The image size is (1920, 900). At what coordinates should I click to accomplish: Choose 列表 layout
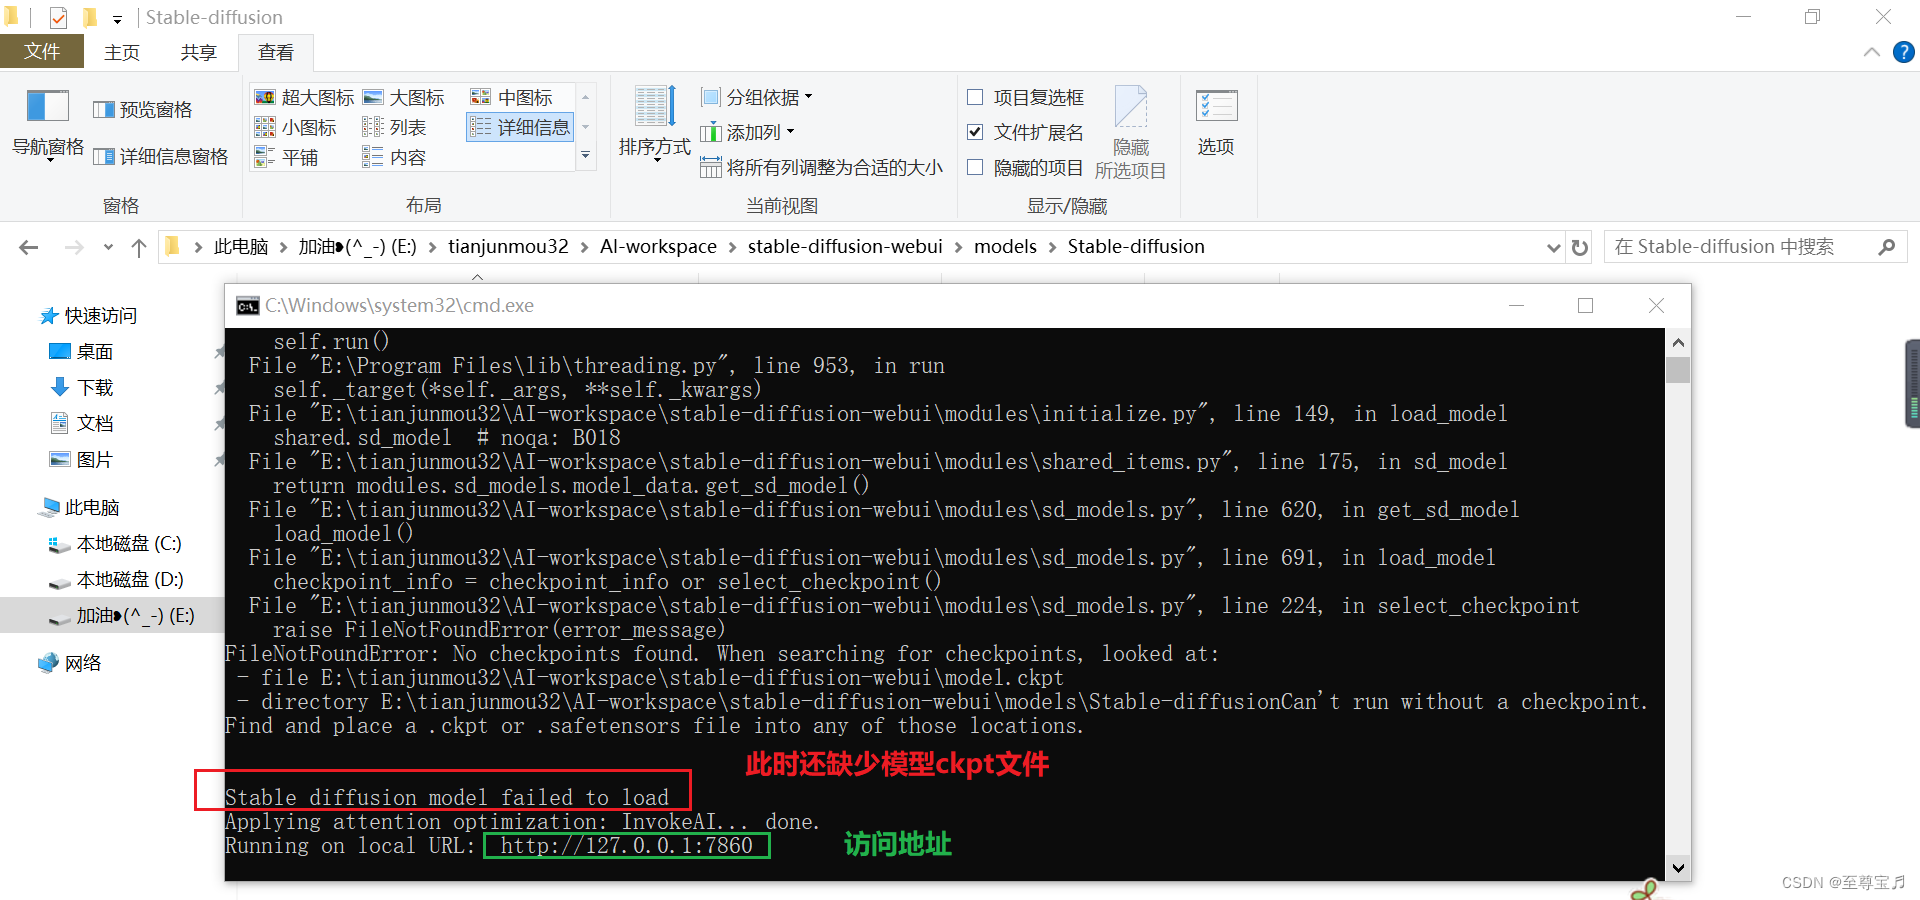tap(395, 128)
